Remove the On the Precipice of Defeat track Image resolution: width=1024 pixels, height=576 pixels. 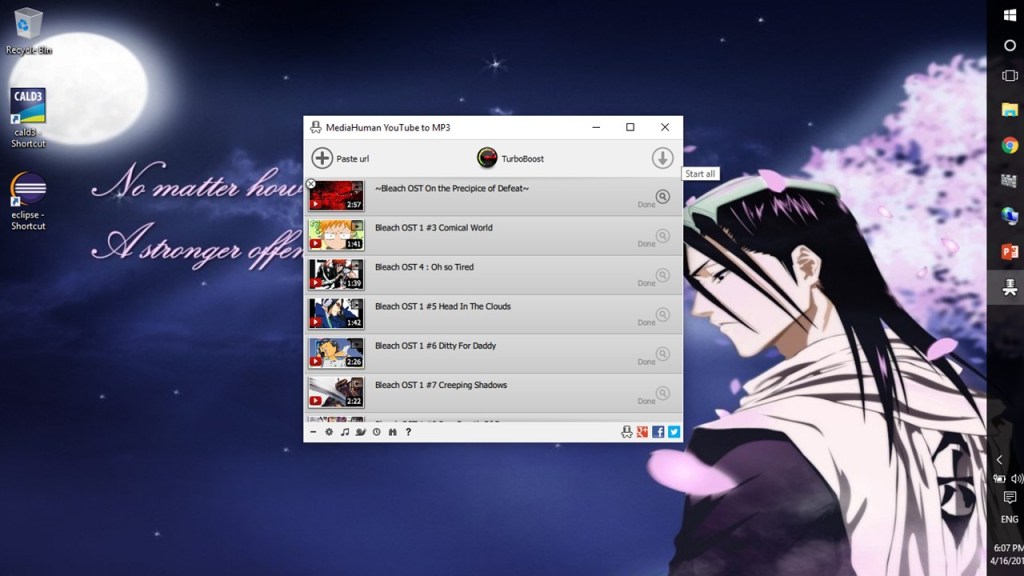point(311,184)
